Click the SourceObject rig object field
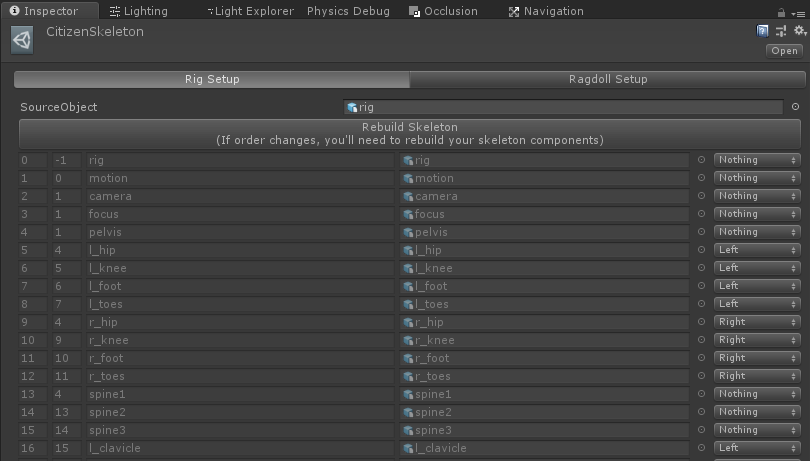This screenshot has width=810, height=461. tap(564, 107)
